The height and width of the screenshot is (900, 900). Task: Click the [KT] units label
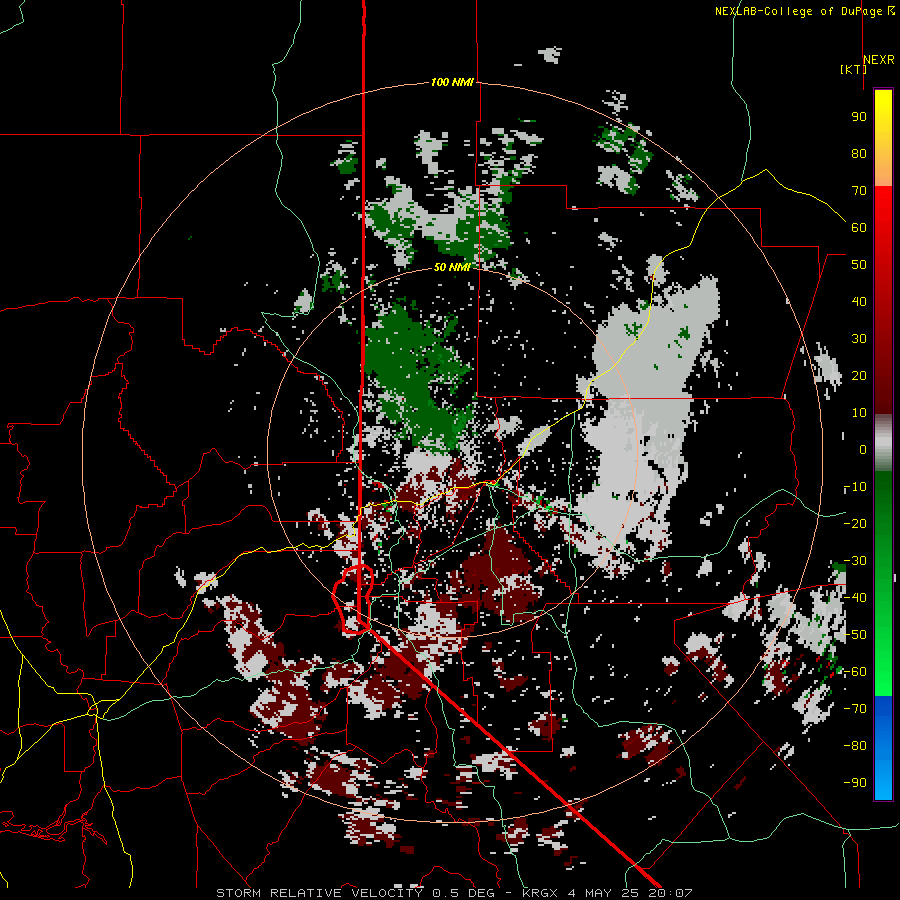click(853, 69)
